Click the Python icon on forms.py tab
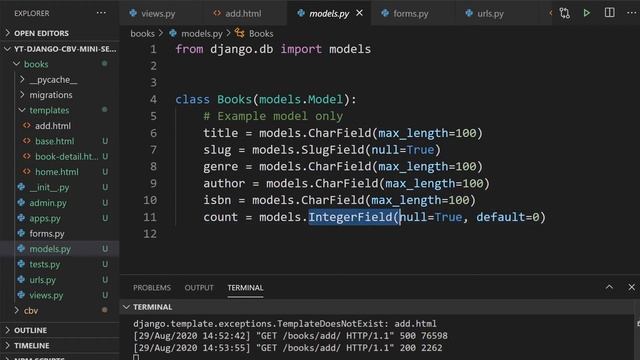 pos(385,13)
